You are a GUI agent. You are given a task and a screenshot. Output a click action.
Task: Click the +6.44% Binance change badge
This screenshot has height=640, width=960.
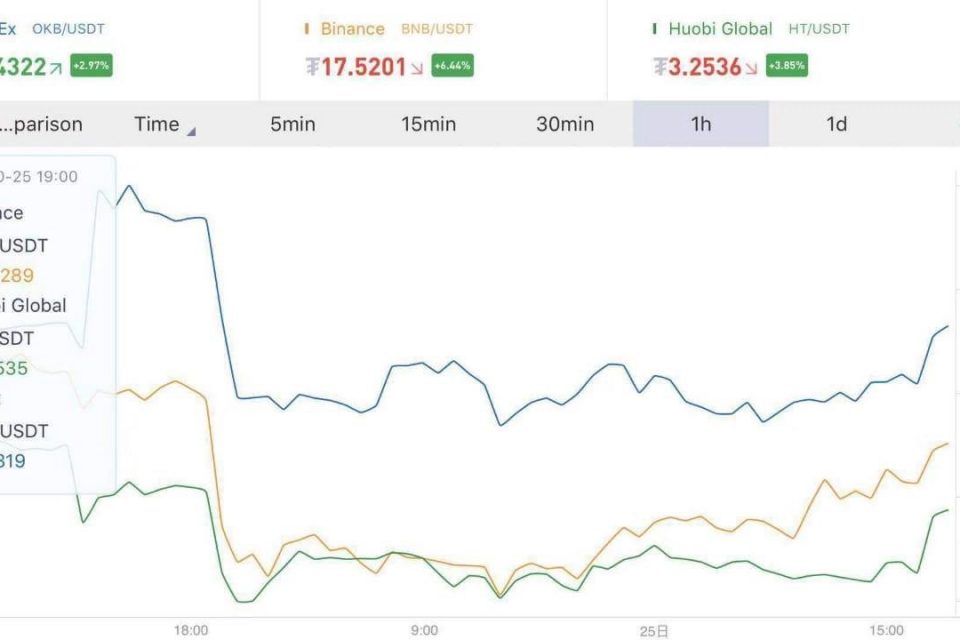[x=452, y=66]
